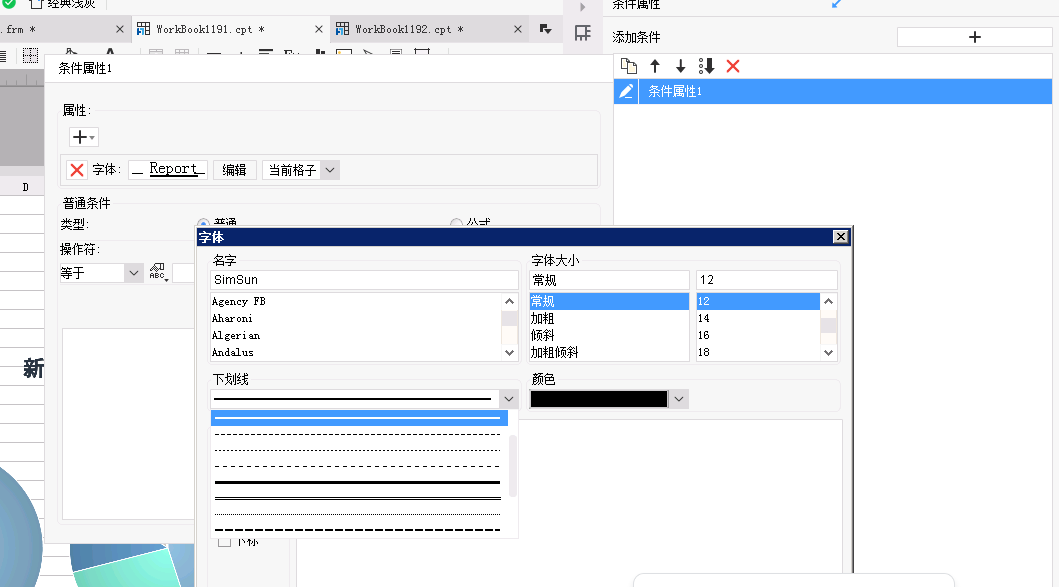Choose the highlighted thin solid underline option
This screenshot has height=587, width=1059.
359,418
